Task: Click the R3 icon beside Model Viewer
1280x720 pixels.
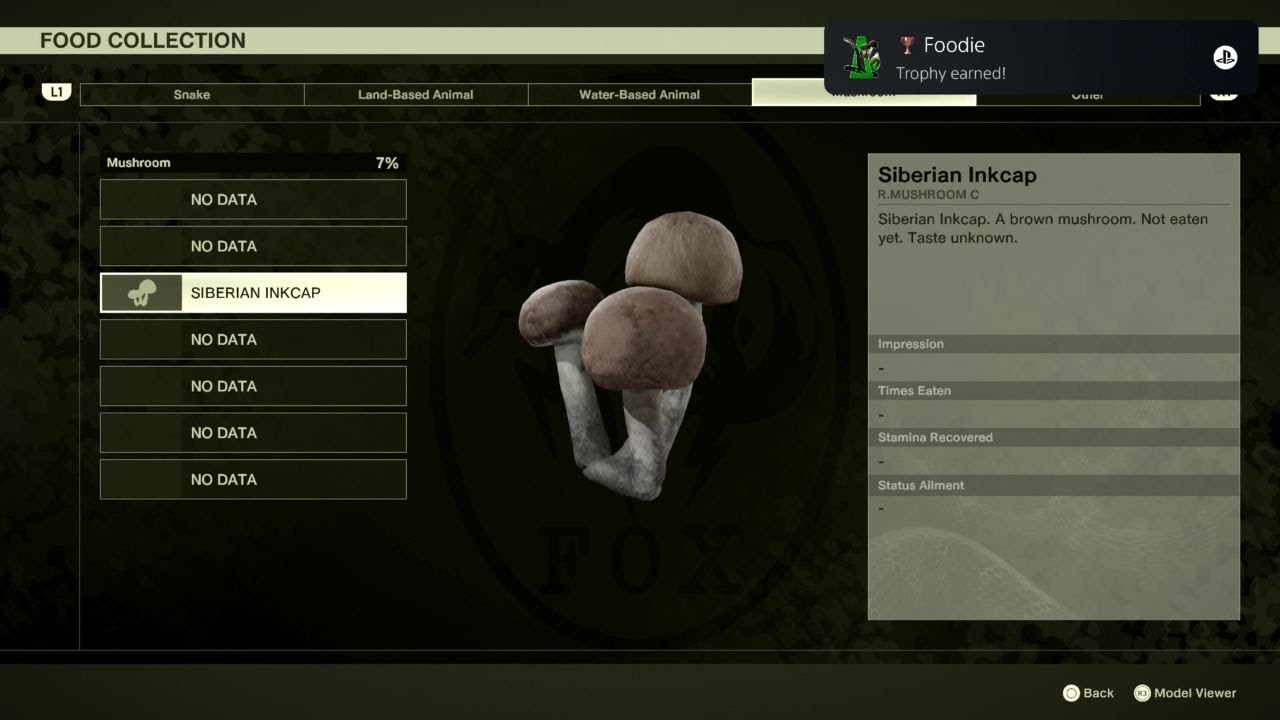Action: click(x=1142, y=693)
